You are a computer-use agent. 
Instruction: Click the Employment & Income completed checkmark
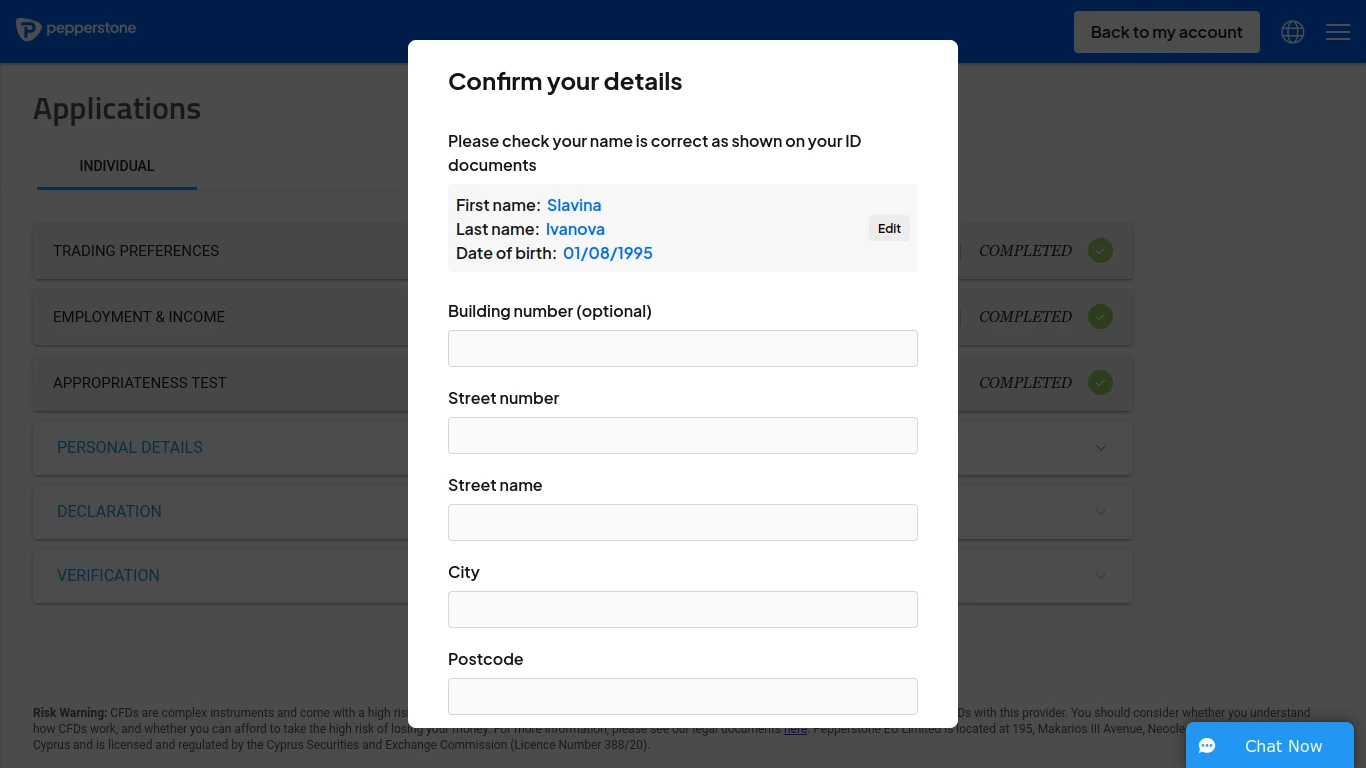click(x=1100, y=317)
